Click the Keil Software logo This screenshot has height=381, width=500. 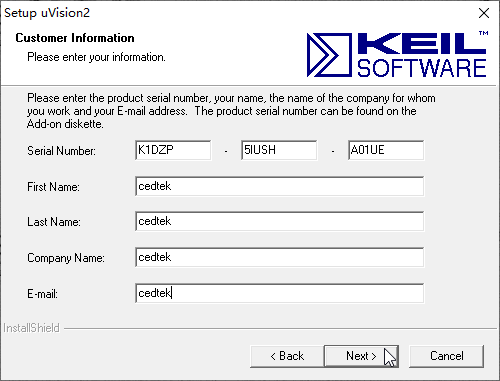click(x=397, y=54)
